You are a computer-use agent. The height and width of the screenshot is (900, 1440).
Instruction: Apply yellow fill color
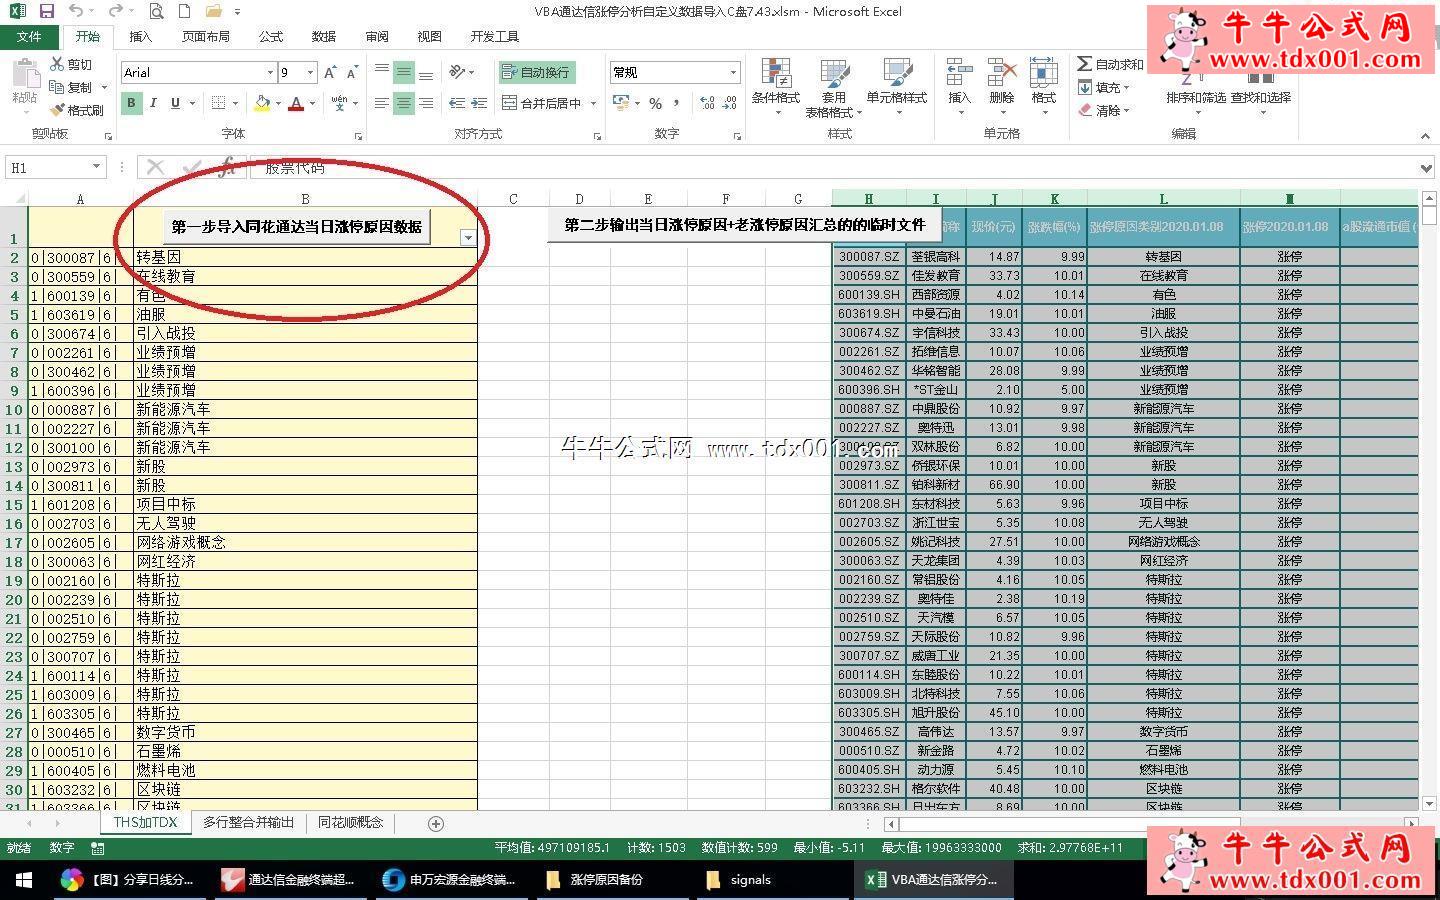coord(262,103)
